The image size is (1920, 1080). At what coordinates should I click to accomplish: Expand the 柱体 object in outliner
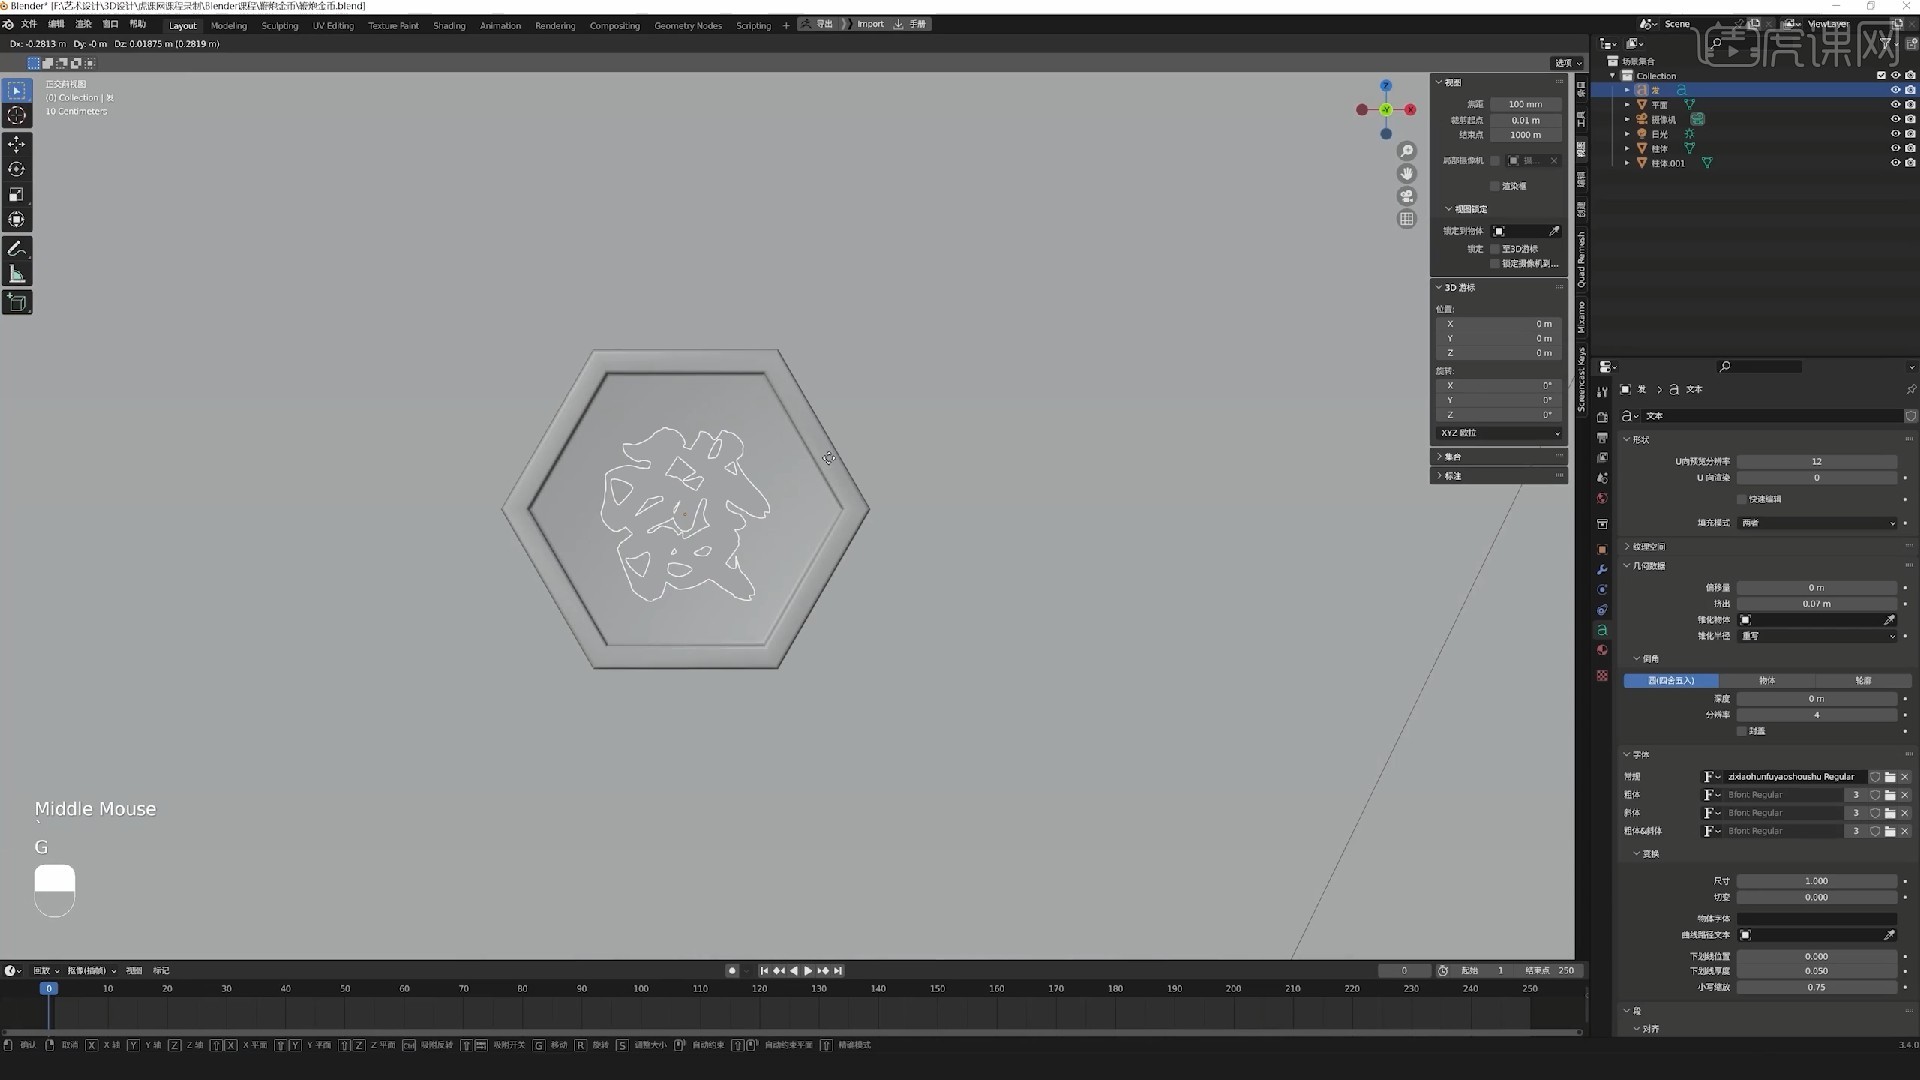(x=1627, y=148)
